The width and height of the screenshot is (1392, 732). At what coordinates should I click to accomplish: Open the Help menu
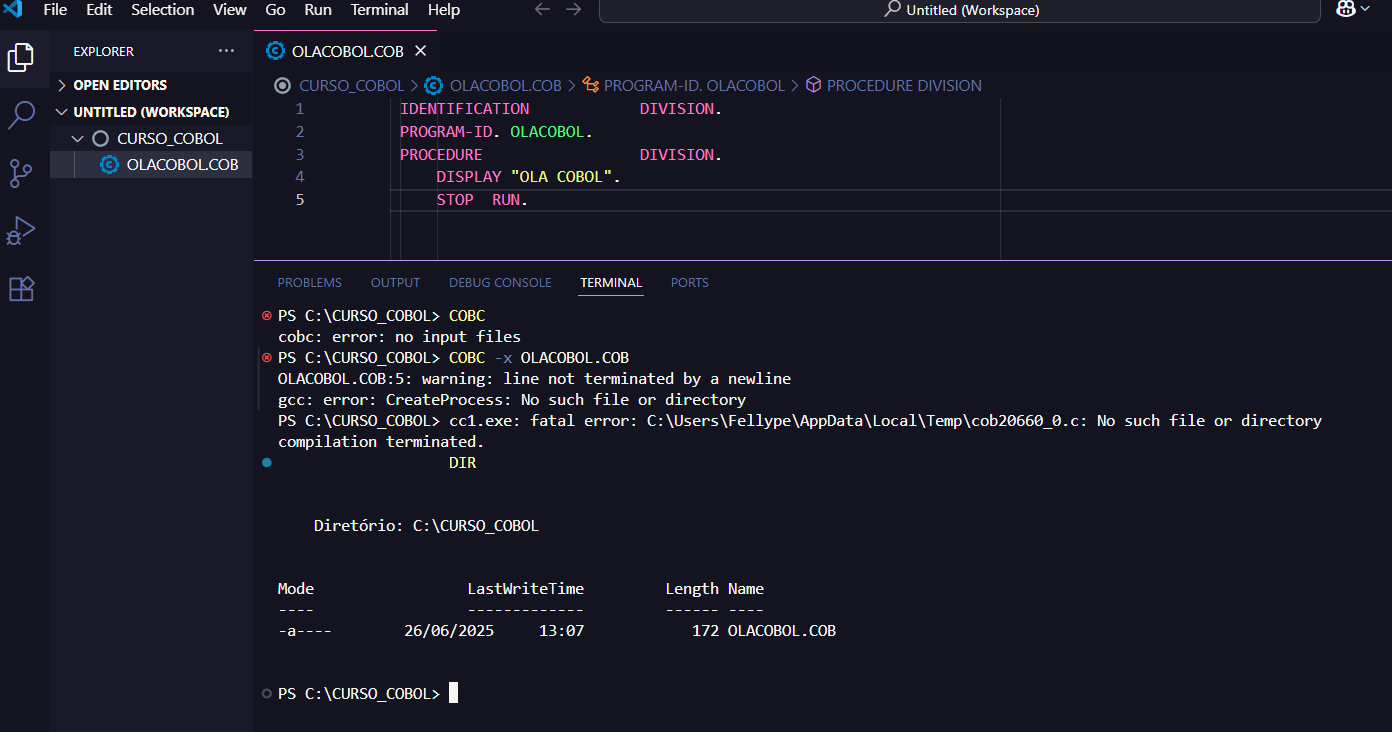click(x=444, y=10)
